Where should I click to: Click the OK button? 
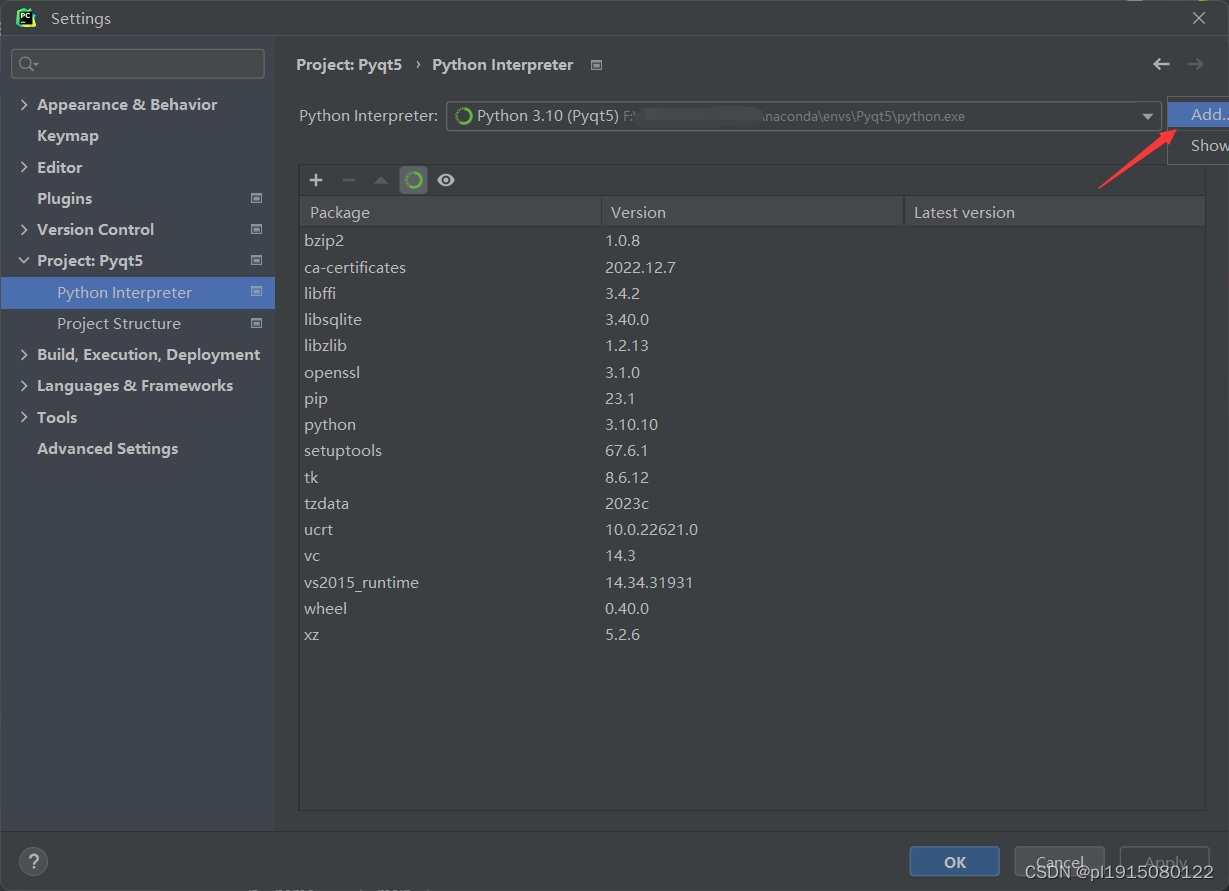tap(954, 861)
